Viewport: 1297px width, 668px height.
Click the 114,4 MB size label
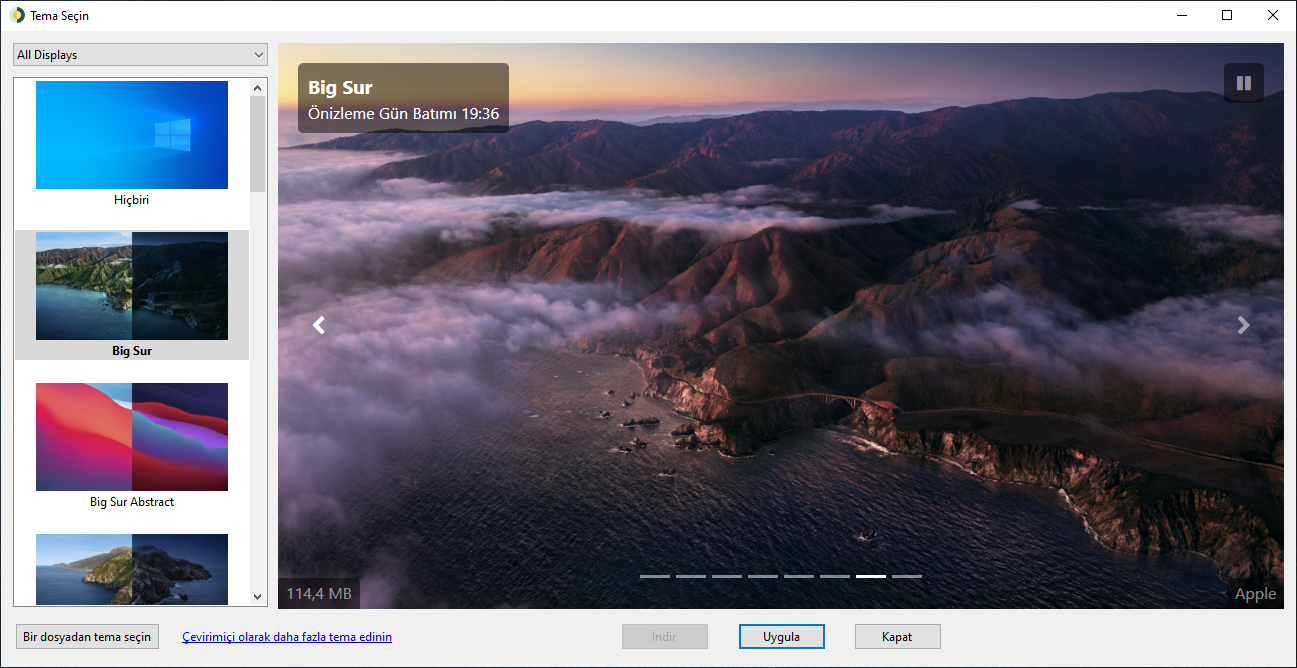[x=319, y=594]
